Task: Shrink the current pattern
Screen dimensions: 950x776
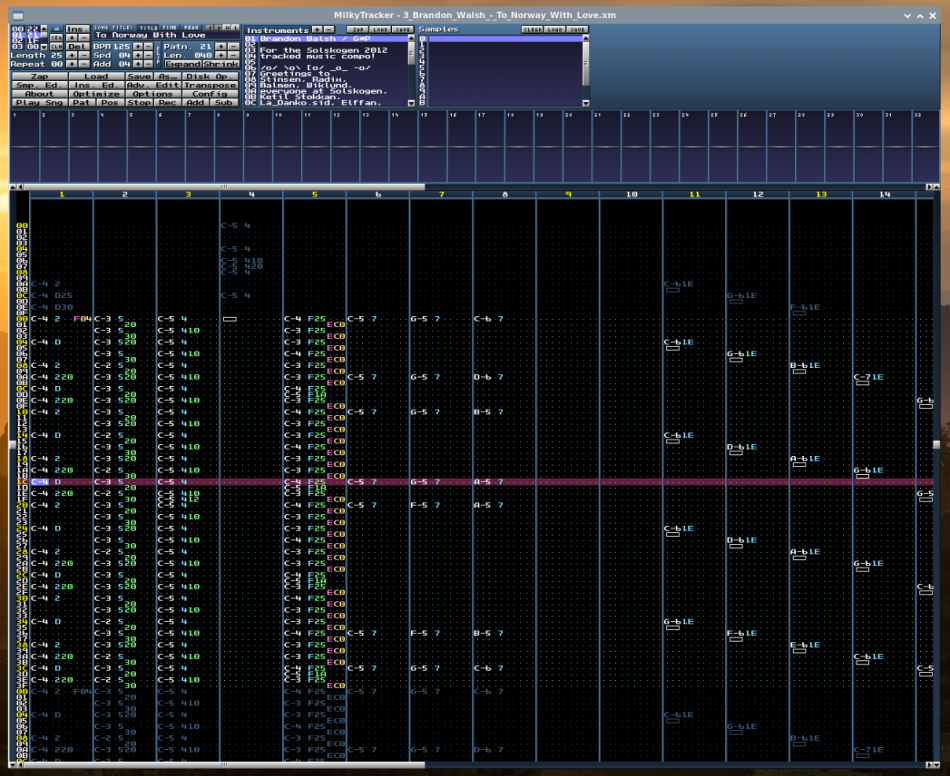Action: pos(221,64)
